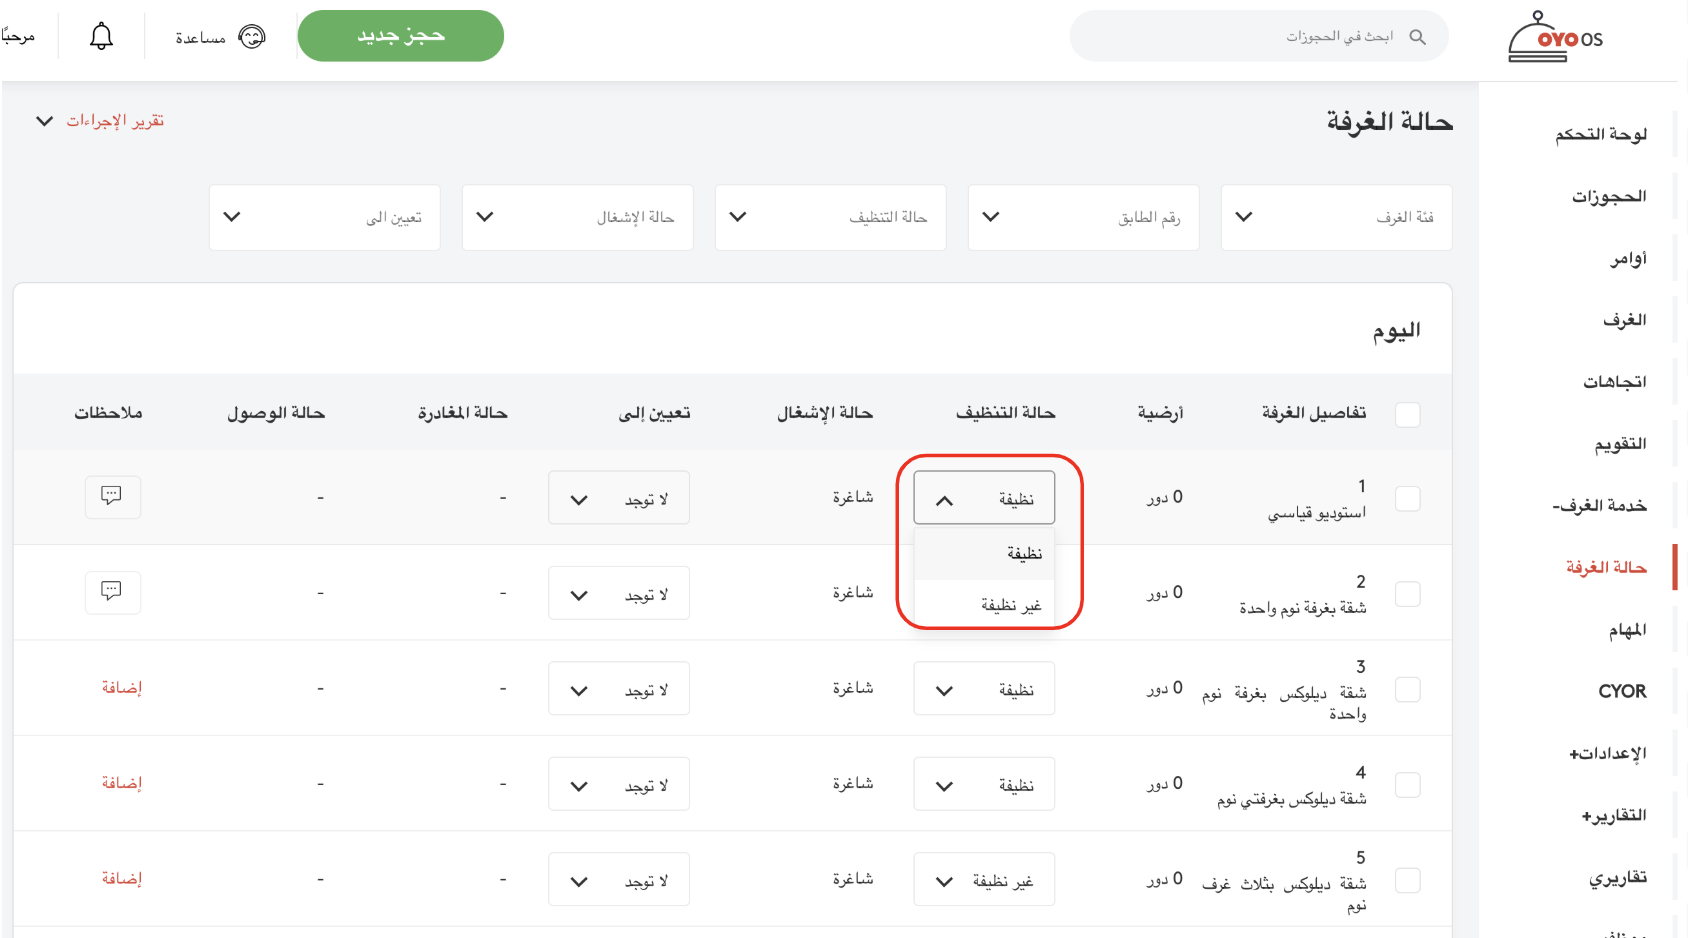
Task: Collapse the cleaning status dropdown for room 1
Action: [984, 498]
